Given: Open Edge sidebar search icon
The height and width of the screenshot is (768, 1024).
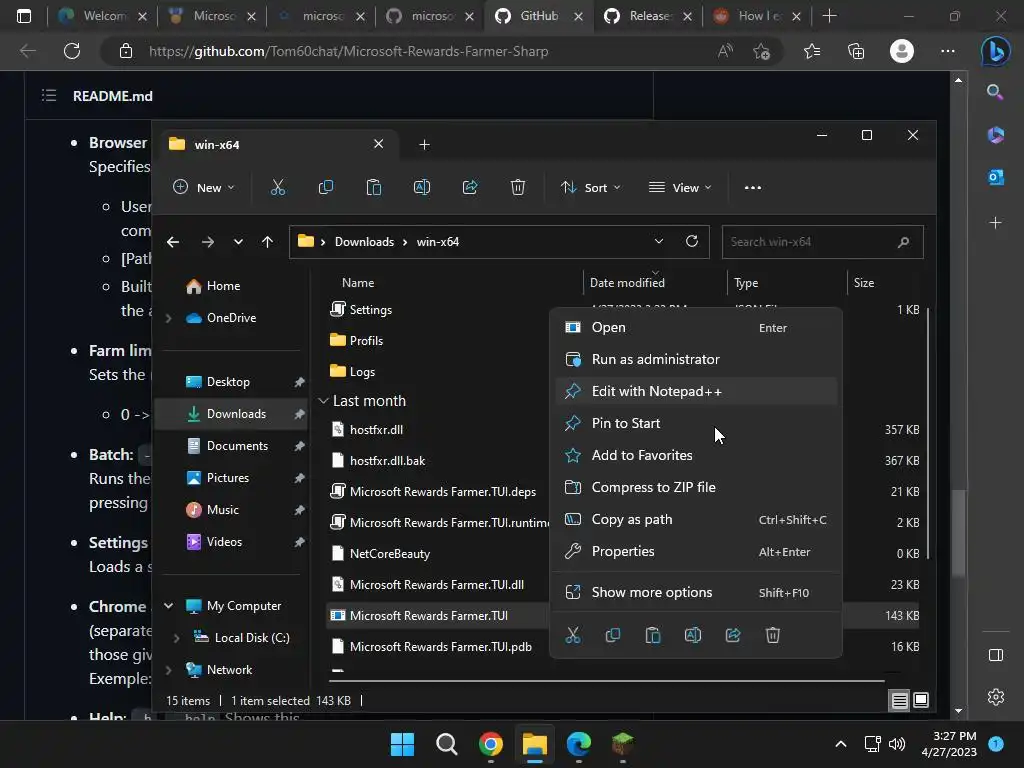Looking at the screenshot, I should click(x=995, y=92).
